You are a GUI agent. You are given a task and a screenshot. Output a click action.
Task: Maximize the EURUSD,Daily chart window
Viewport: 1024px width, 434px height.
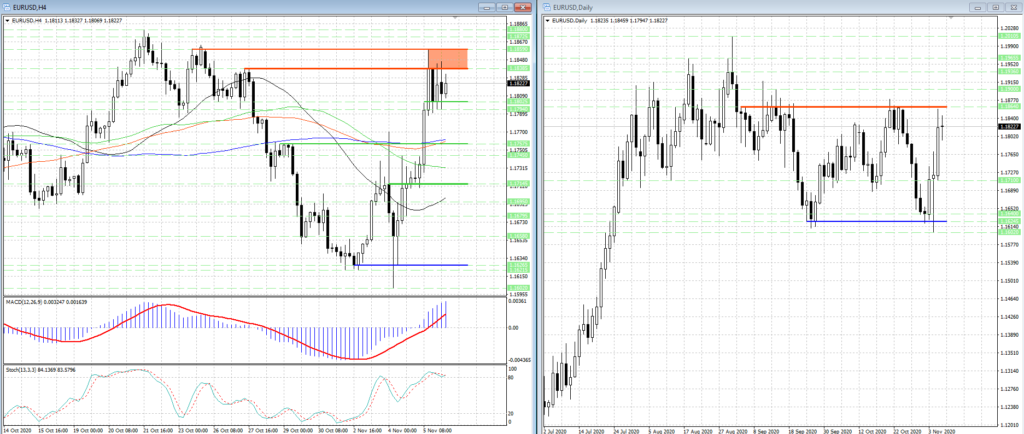click(995, 7)
